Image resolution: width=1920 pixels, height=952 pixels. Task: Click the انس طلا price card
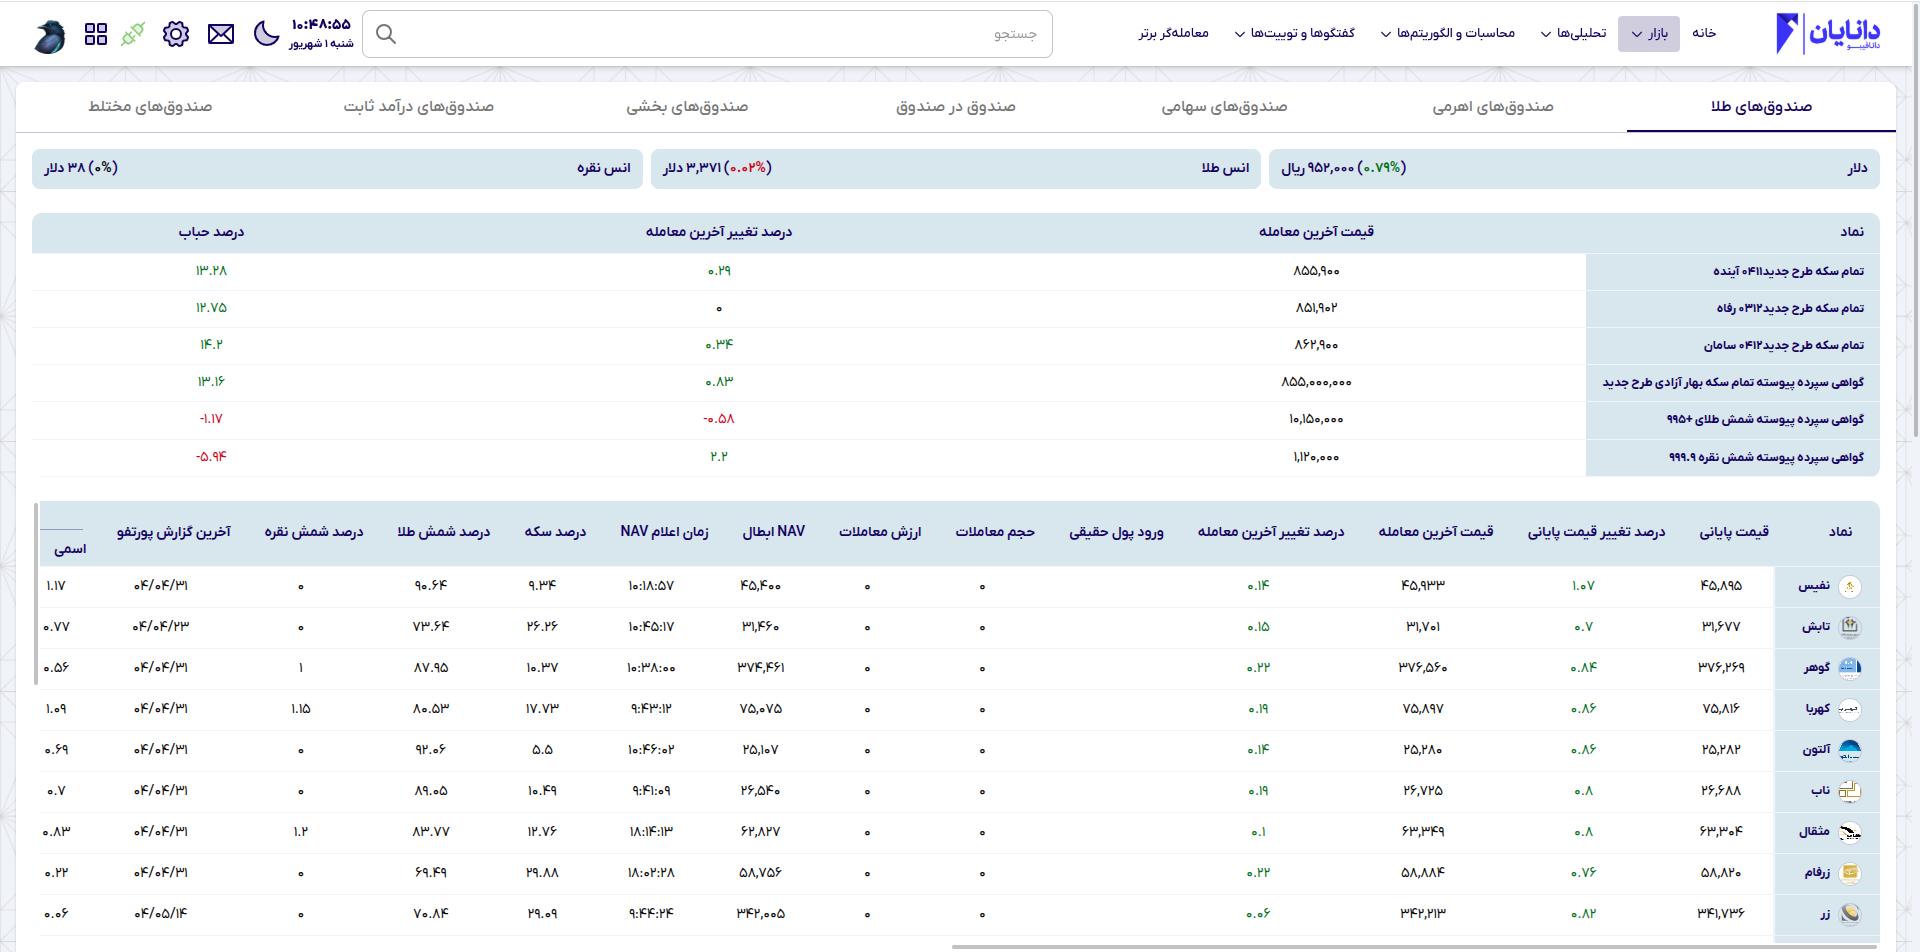tap(956, 168)
